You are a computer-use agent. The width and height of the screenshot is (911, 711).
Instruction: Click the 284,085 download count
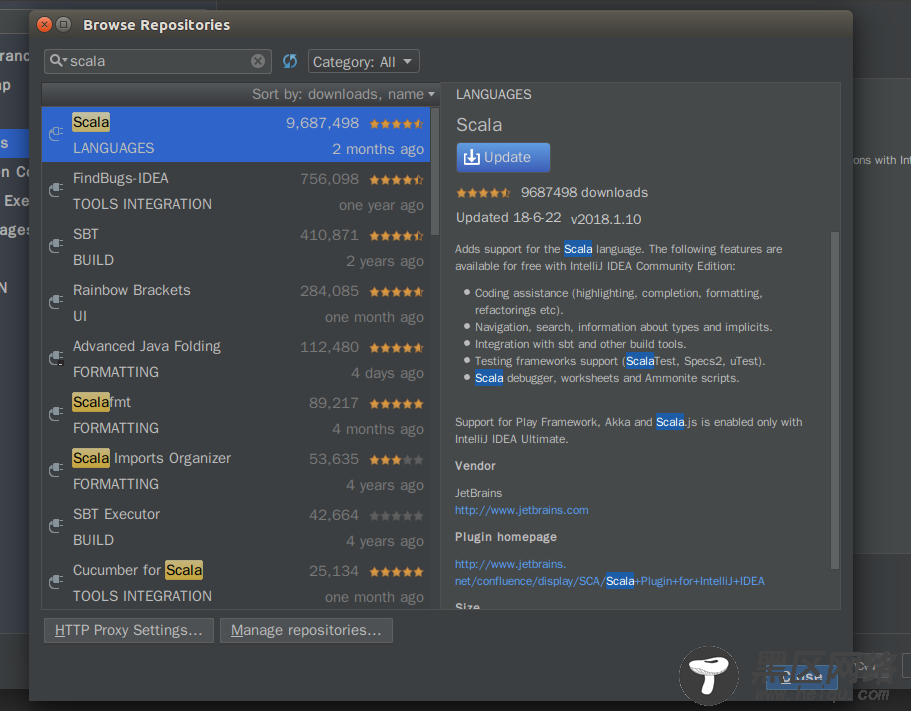pyautogui.click(x=329, y=291)
